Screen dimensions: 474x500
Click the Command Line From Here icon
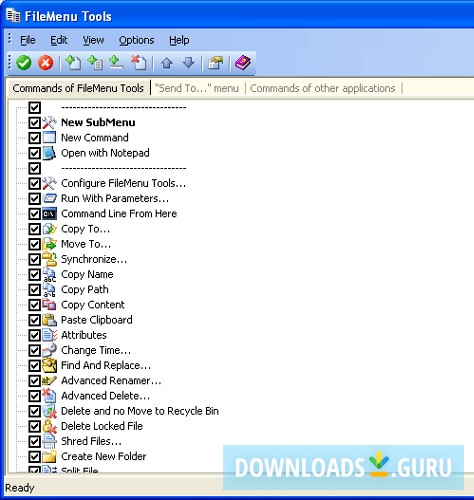(49, 214)
